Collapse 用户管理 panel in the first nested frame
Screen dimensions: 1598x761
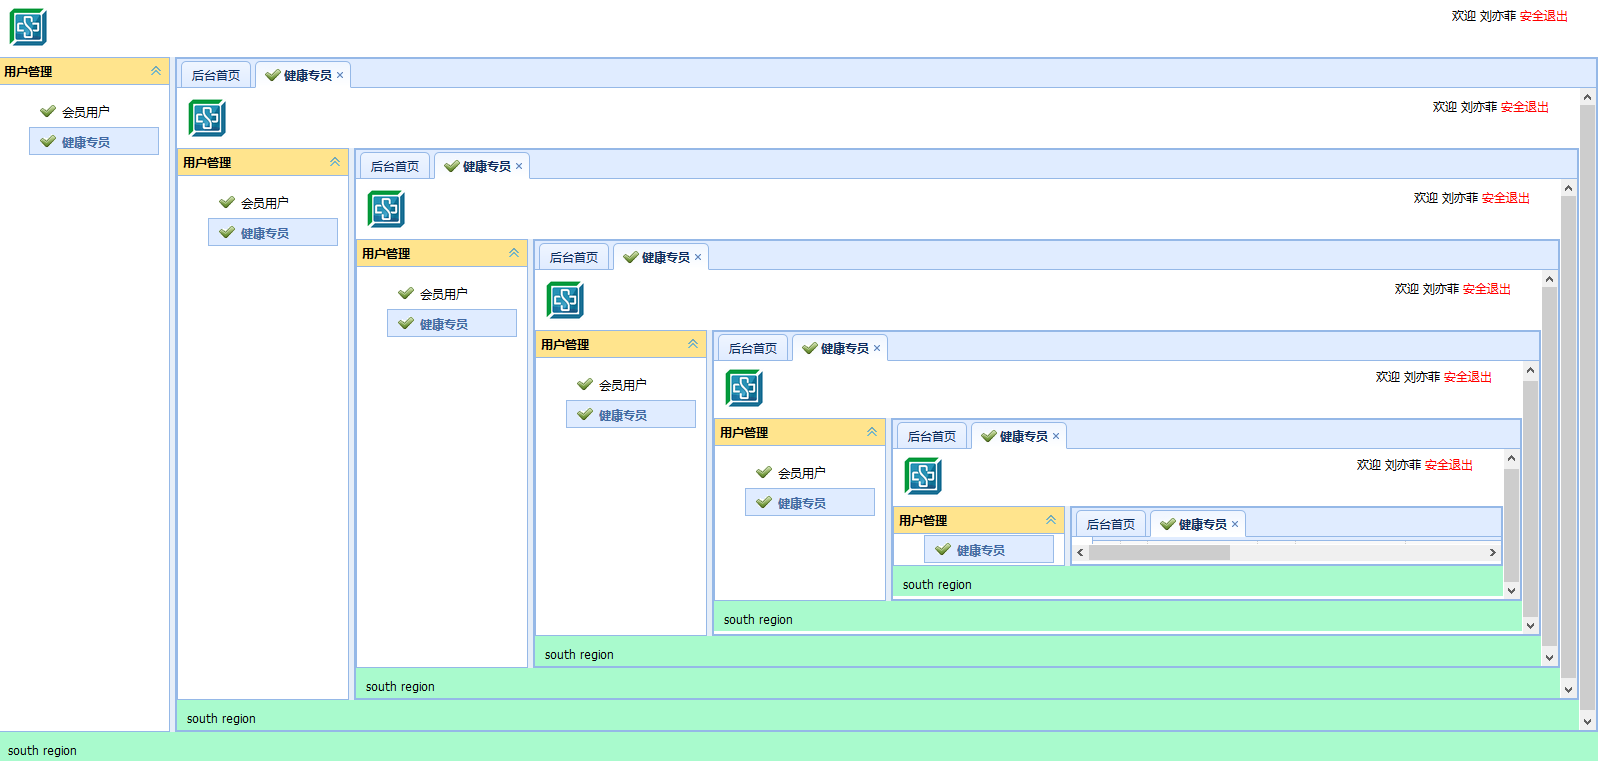(x=335, y=162)
